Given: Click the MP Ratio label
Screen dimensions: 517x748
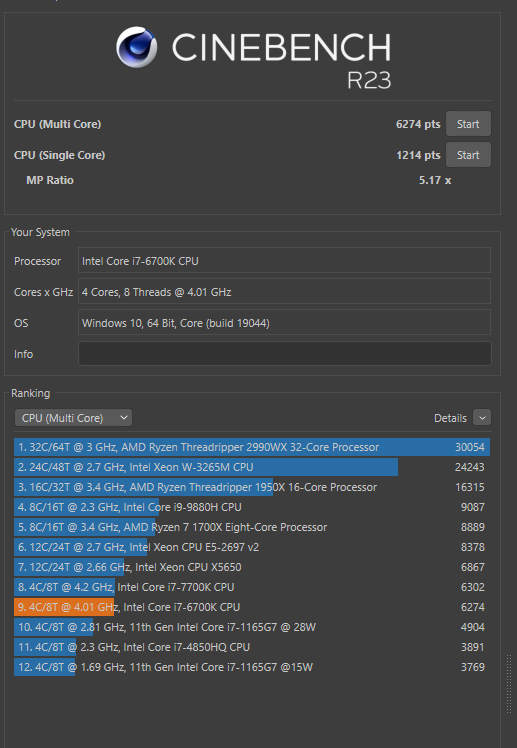Looking at the screenshot, I should 50,180.
